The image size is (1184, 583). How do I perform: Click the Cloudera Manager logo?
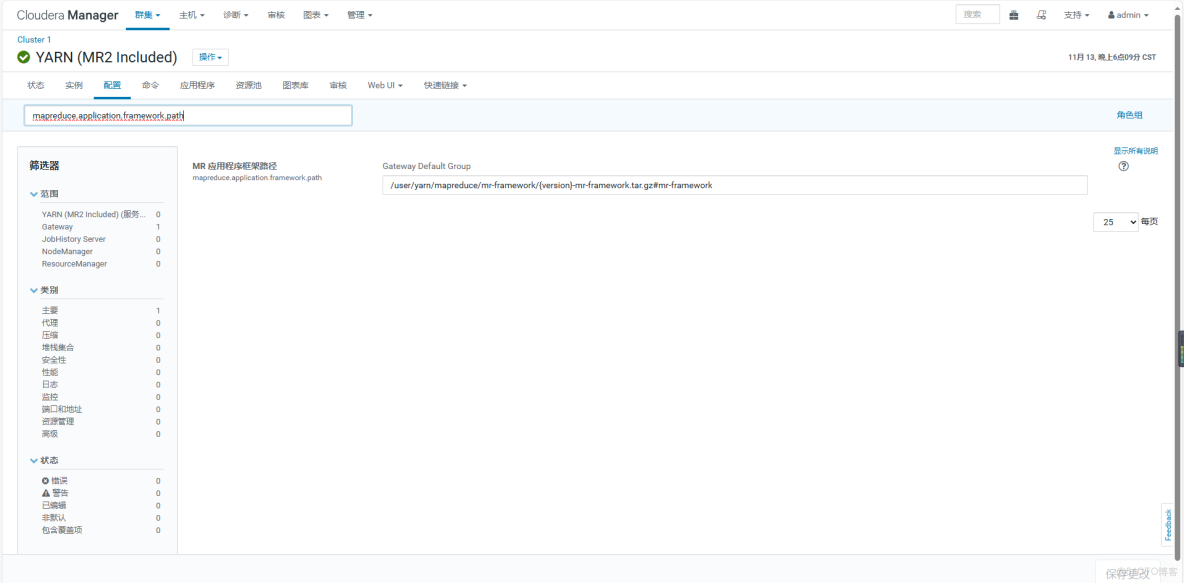[66, 14]
